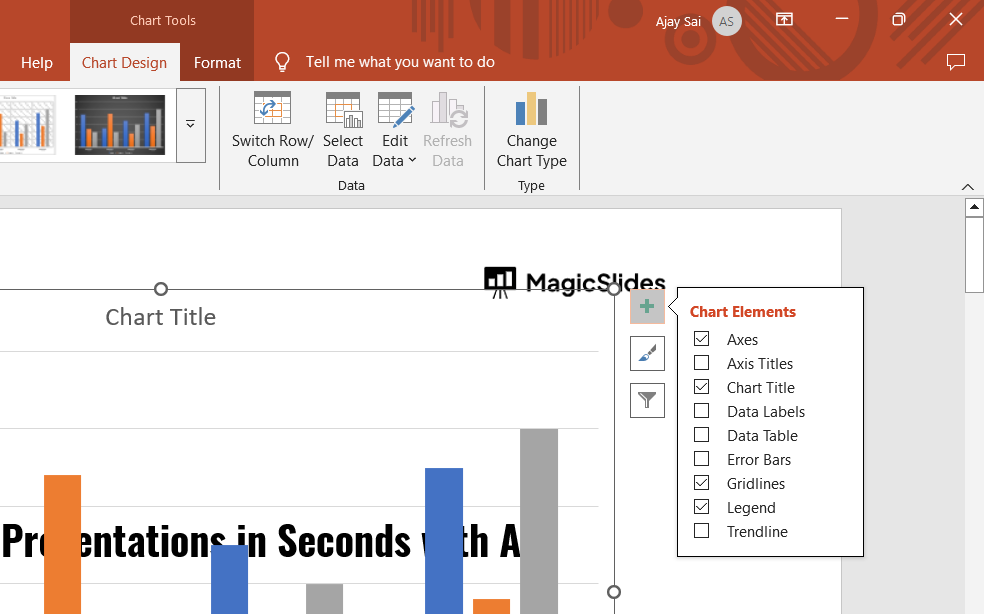Click the Chart Elements heading text
The width and height of the screenshot is (984, 614).
(742, 312)
